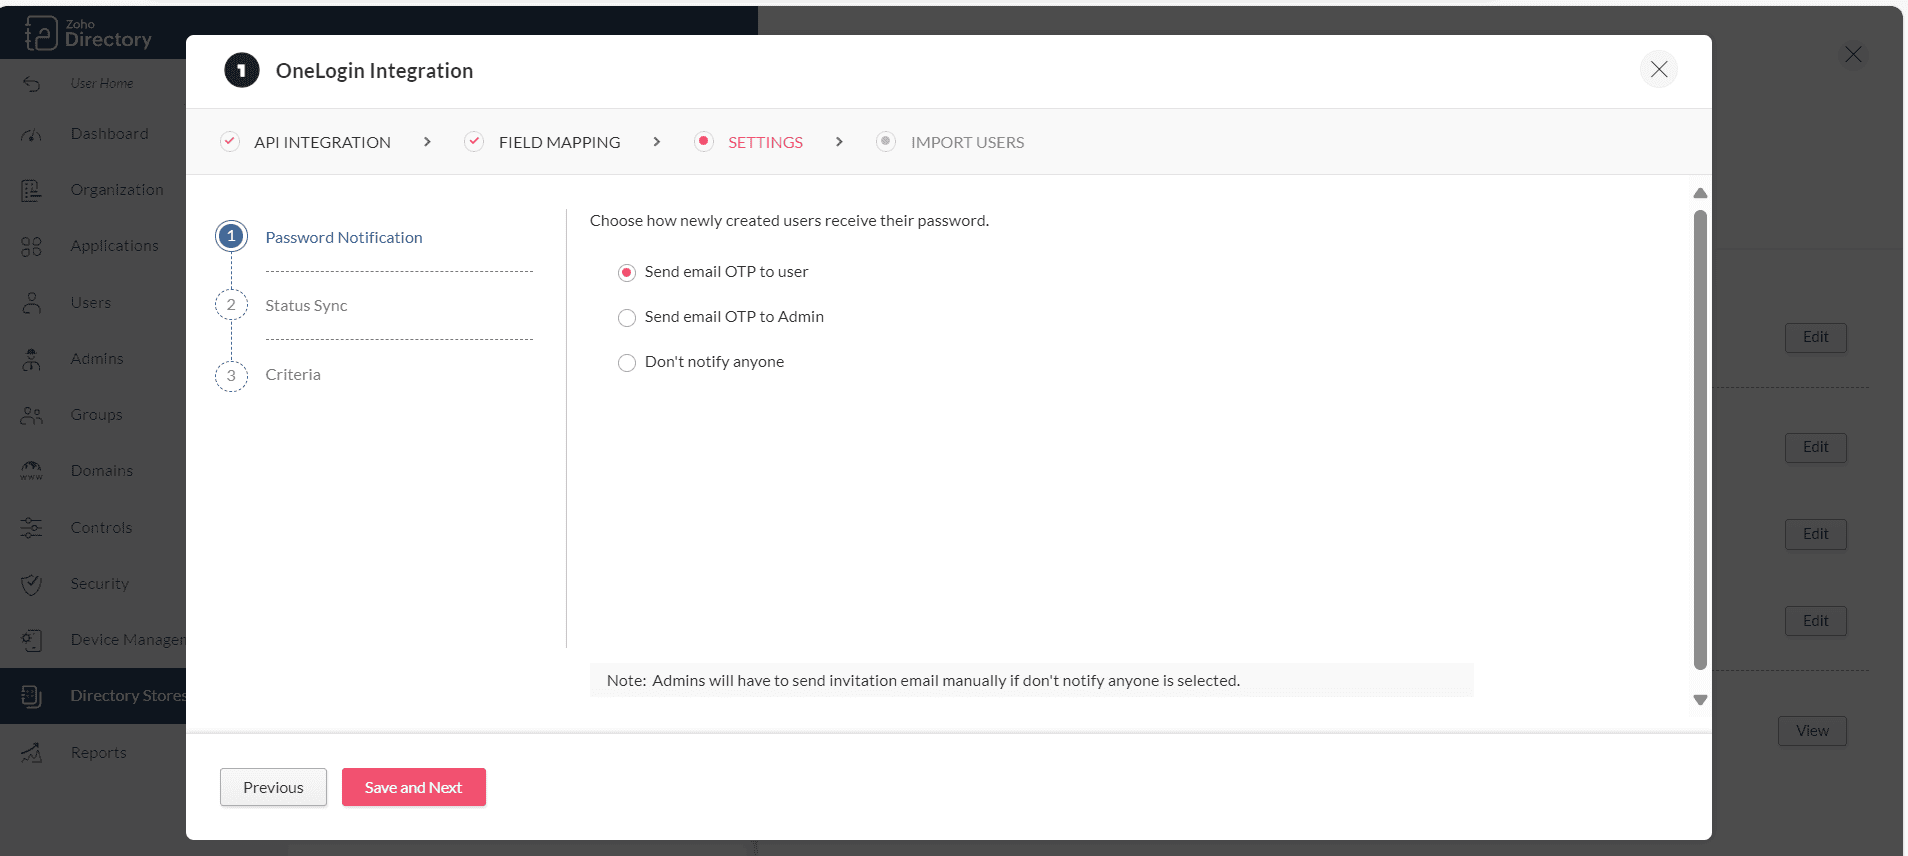Screen dimensions: 1908x856
Task: Click the first Edit button in background
Action: point(1816,338)
